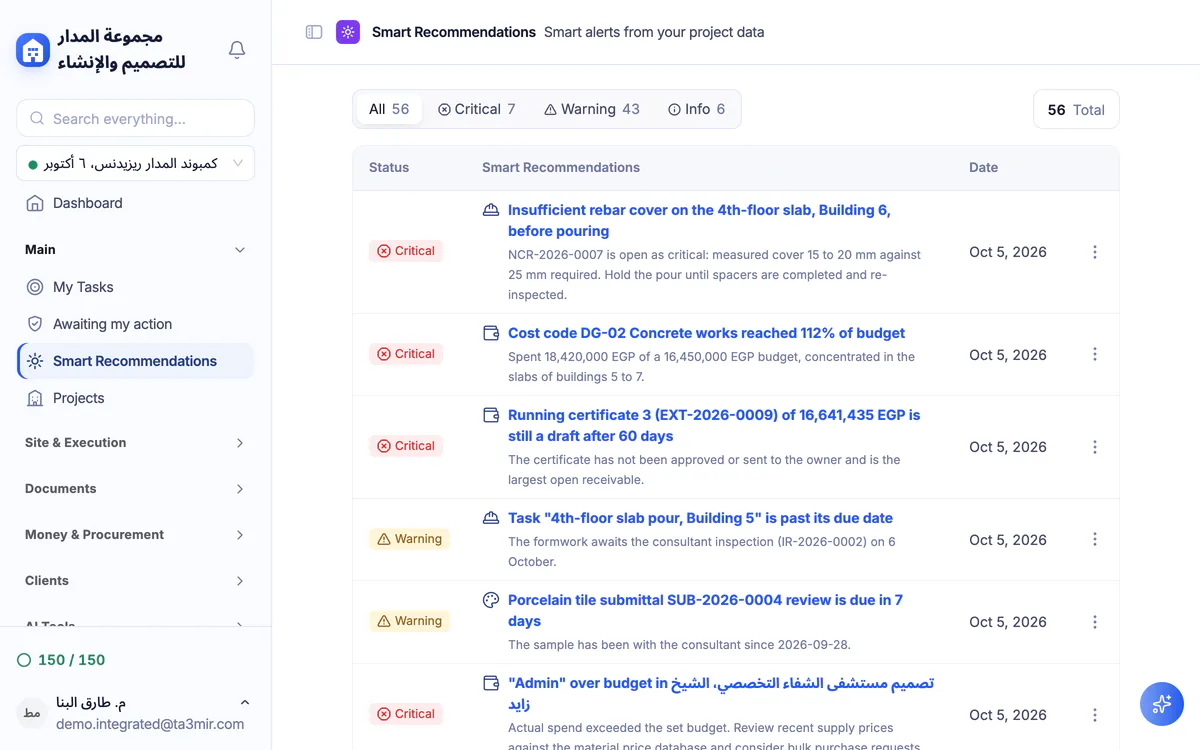Open row menu for 4th-floor slab pour task
This screenshot has width=1200, height=750.
1095,539
